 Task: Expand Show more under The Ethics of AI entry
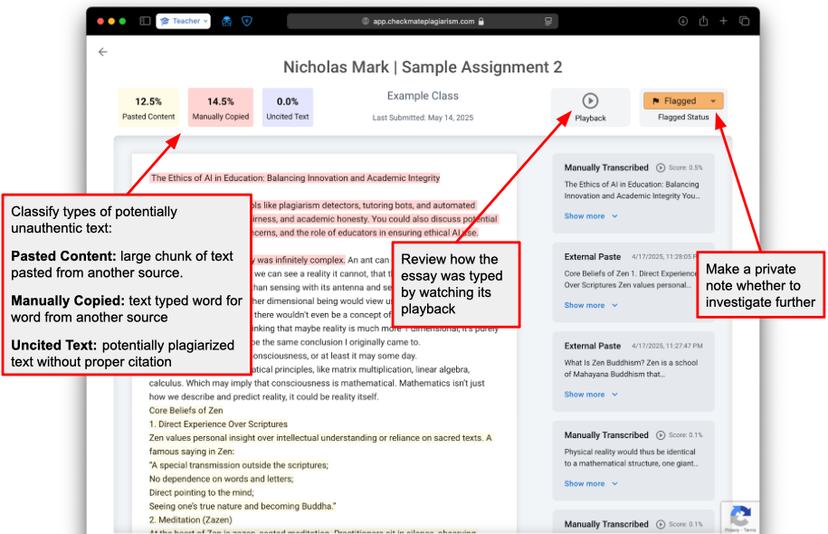tap(590, 216)
